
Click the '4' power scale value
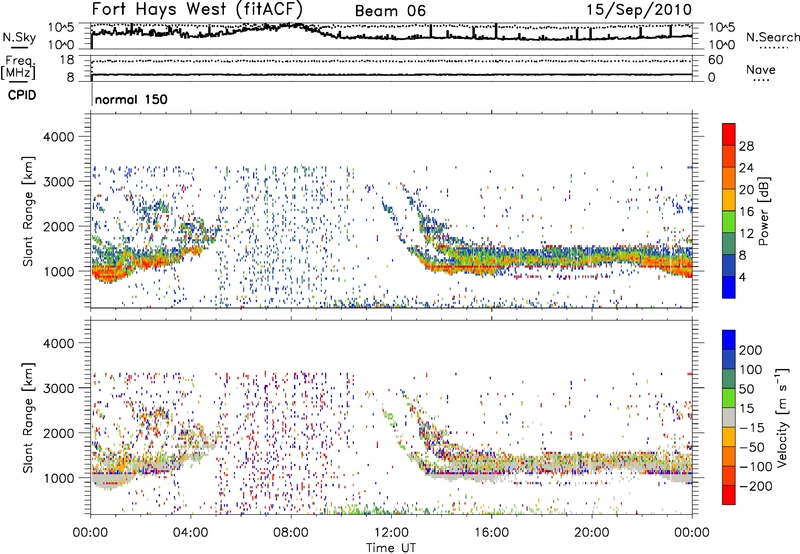(x=742, y=277)
